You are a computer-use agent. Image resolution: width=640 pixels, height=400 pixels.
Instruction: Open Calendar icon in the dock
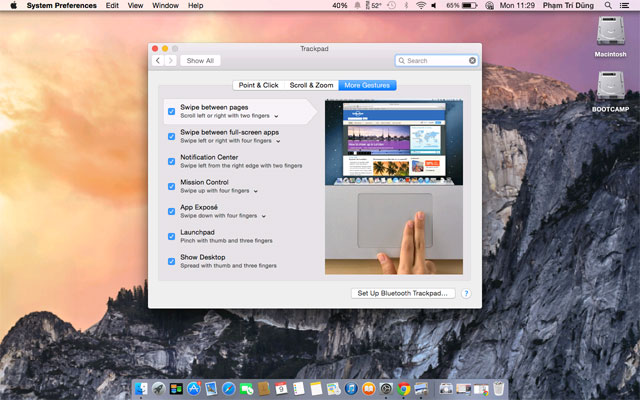(x=281, y=389)
